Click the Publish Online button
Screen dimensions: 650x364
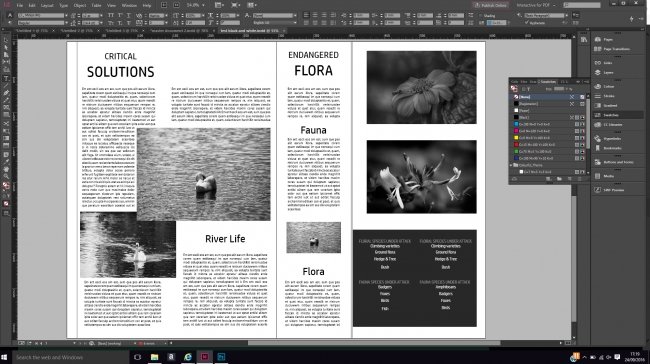point(491,5)
